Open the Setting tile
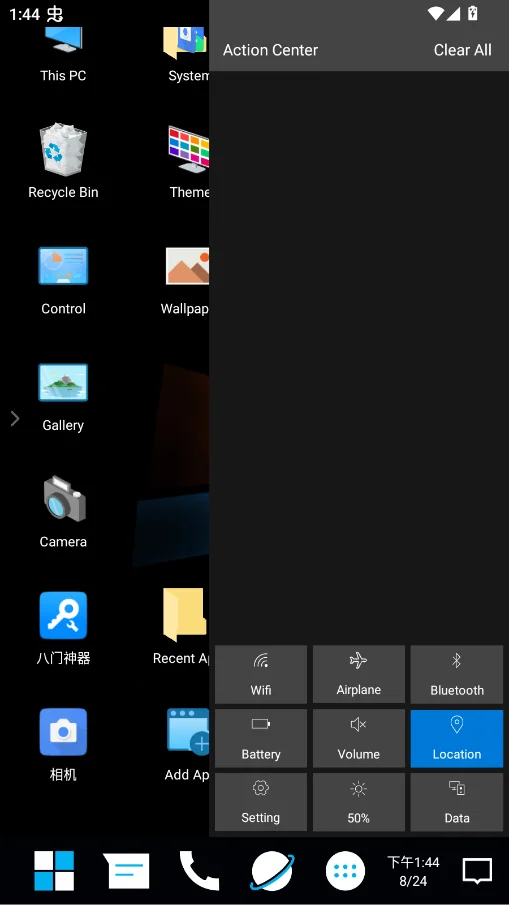 (261, 802)
